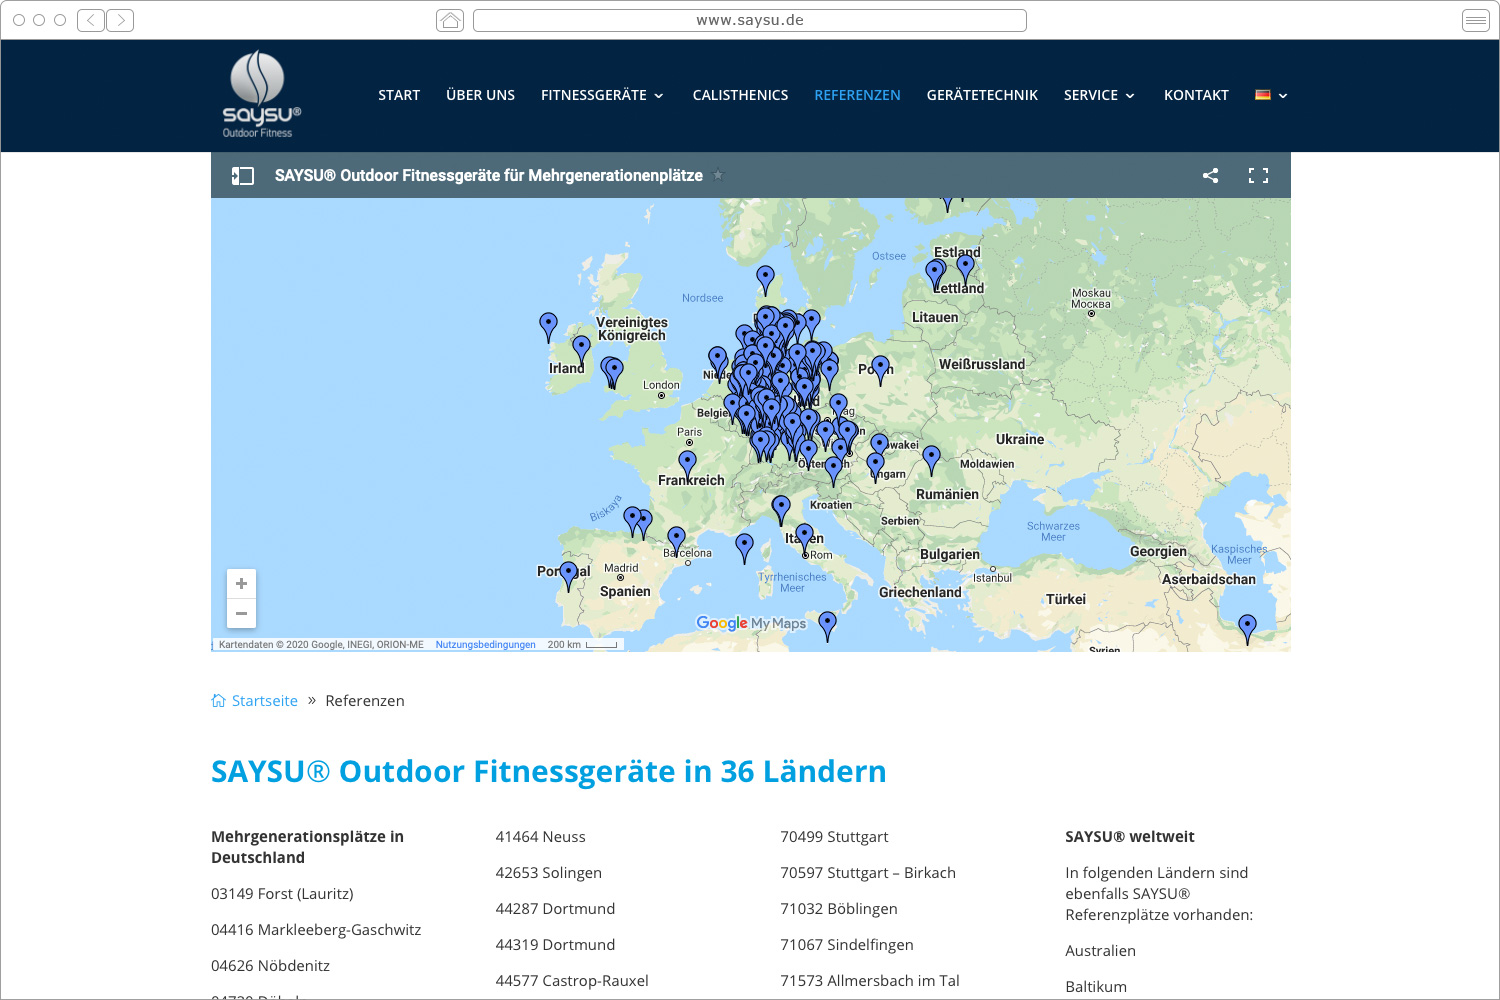
Task: Click the map title text
Action: point(489,176)
